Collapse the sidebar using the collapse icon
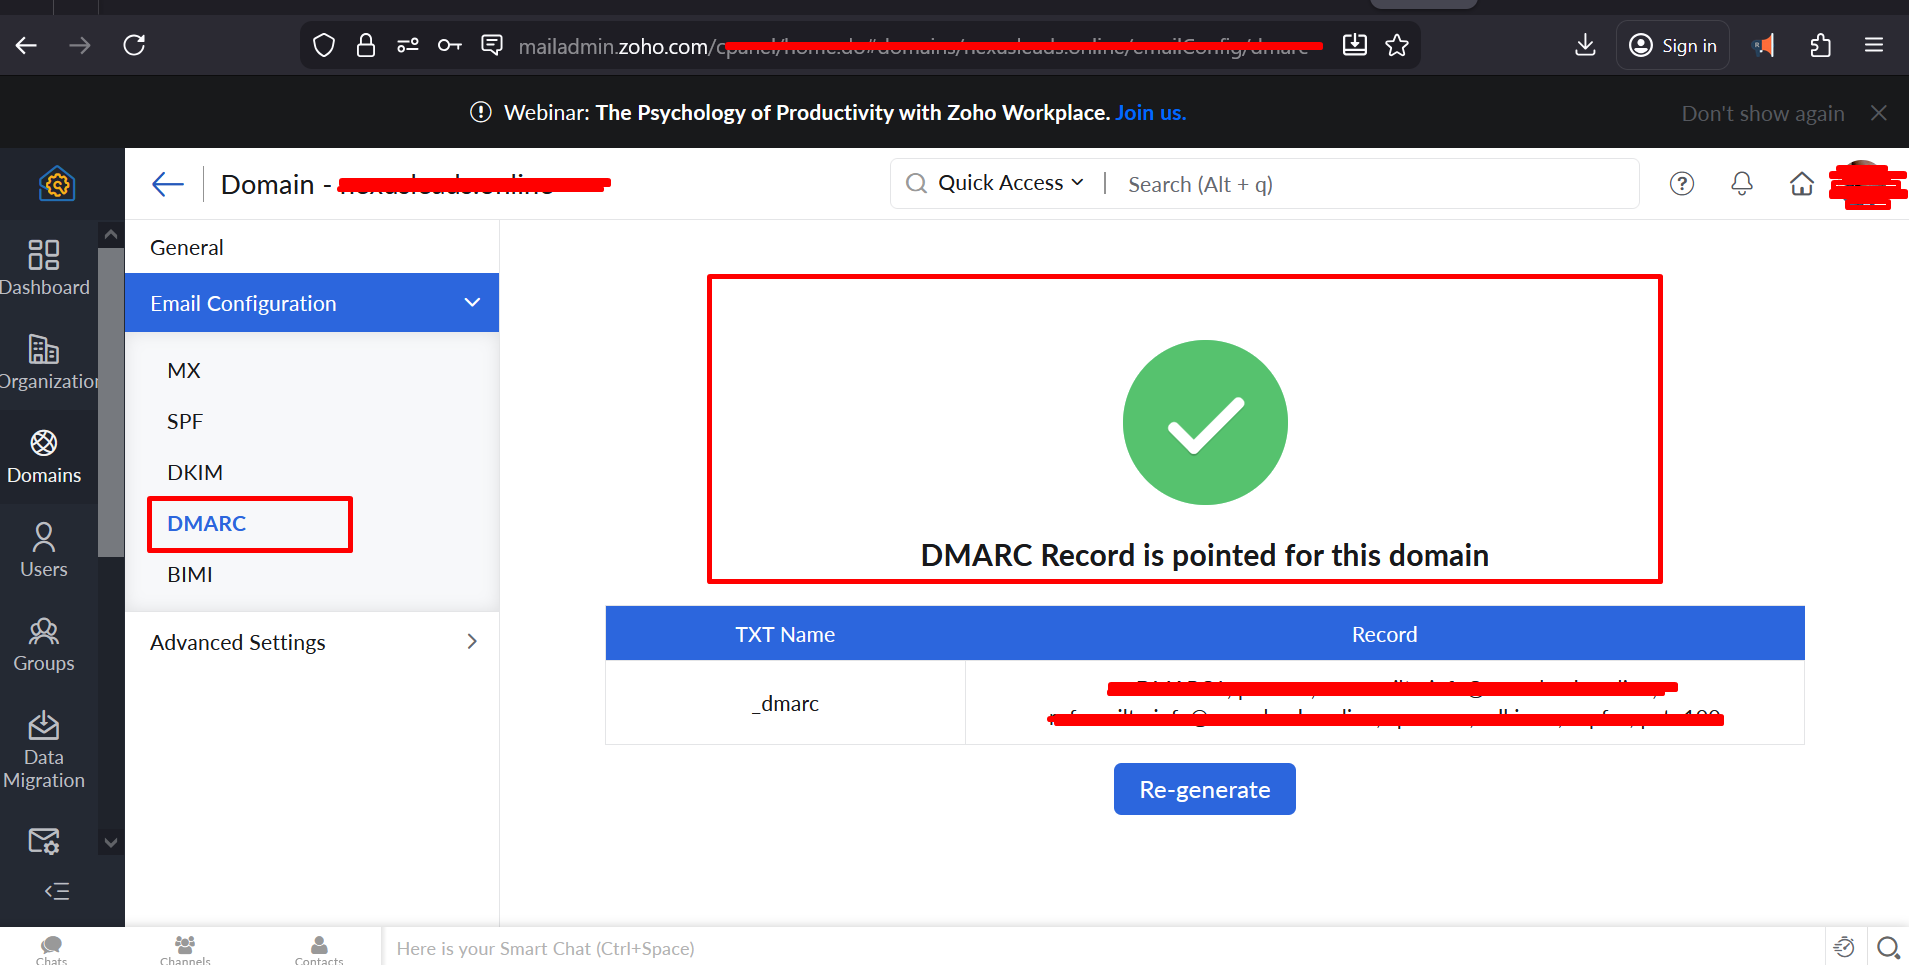This screenshot has width=1909, height=965. click(x=56, y=891)
